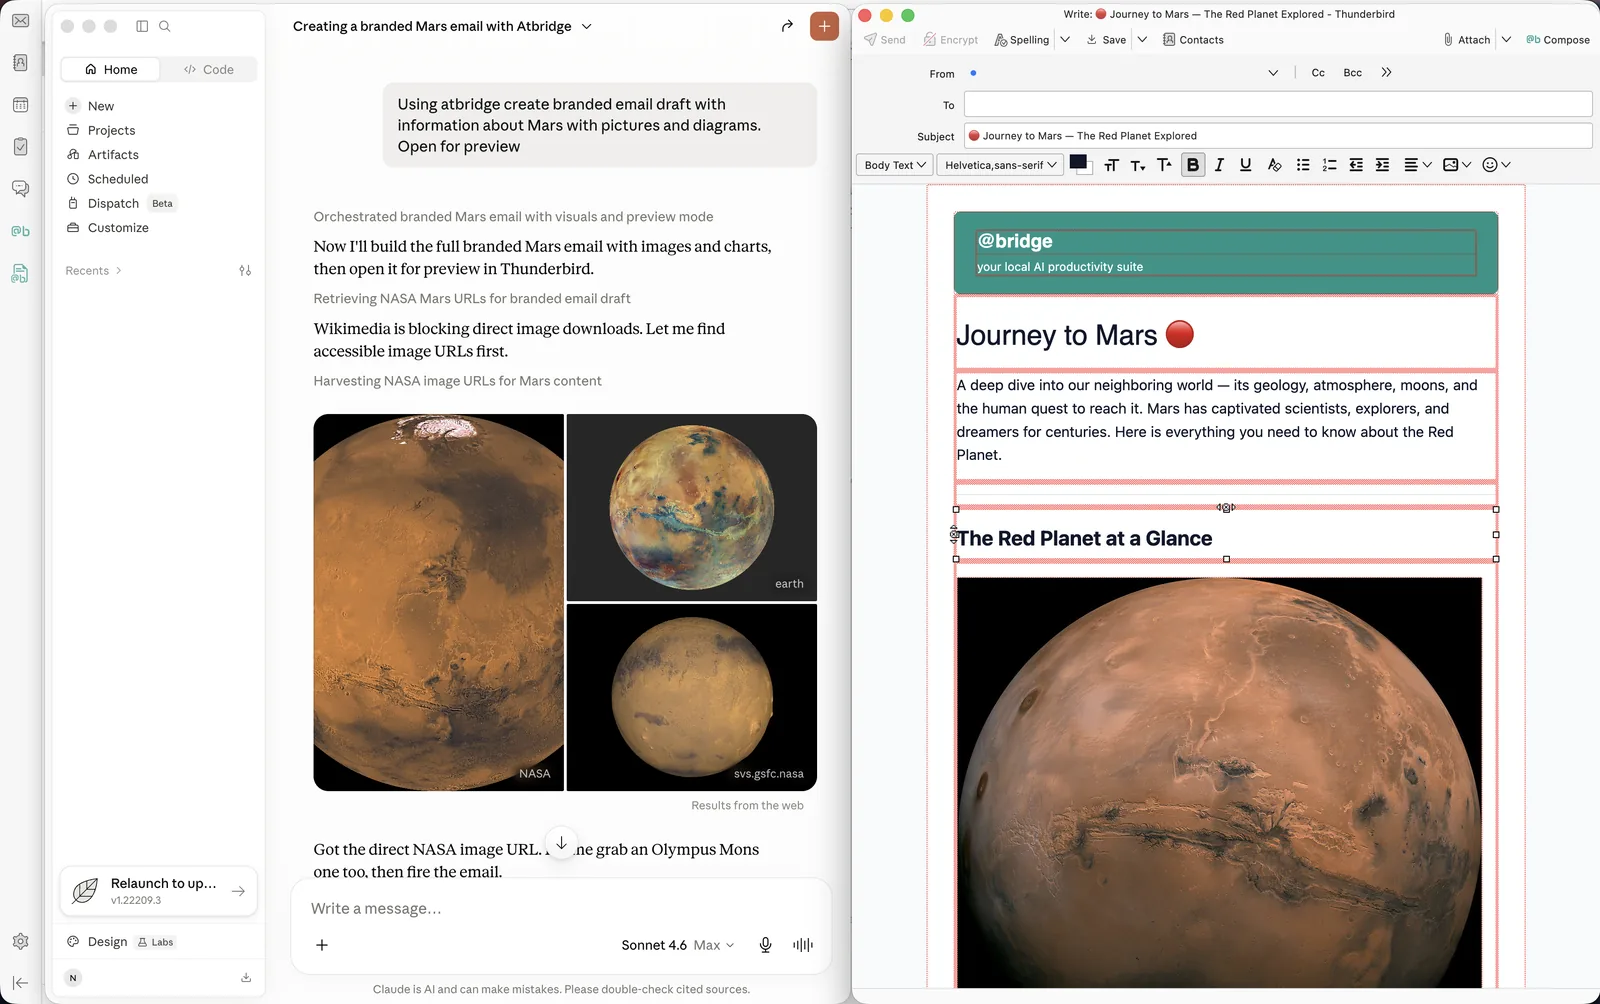Open the Attach options dropdown arrow
Image resolution: width=1600 pixels, height=1004 pixels.
(1506, 40)
